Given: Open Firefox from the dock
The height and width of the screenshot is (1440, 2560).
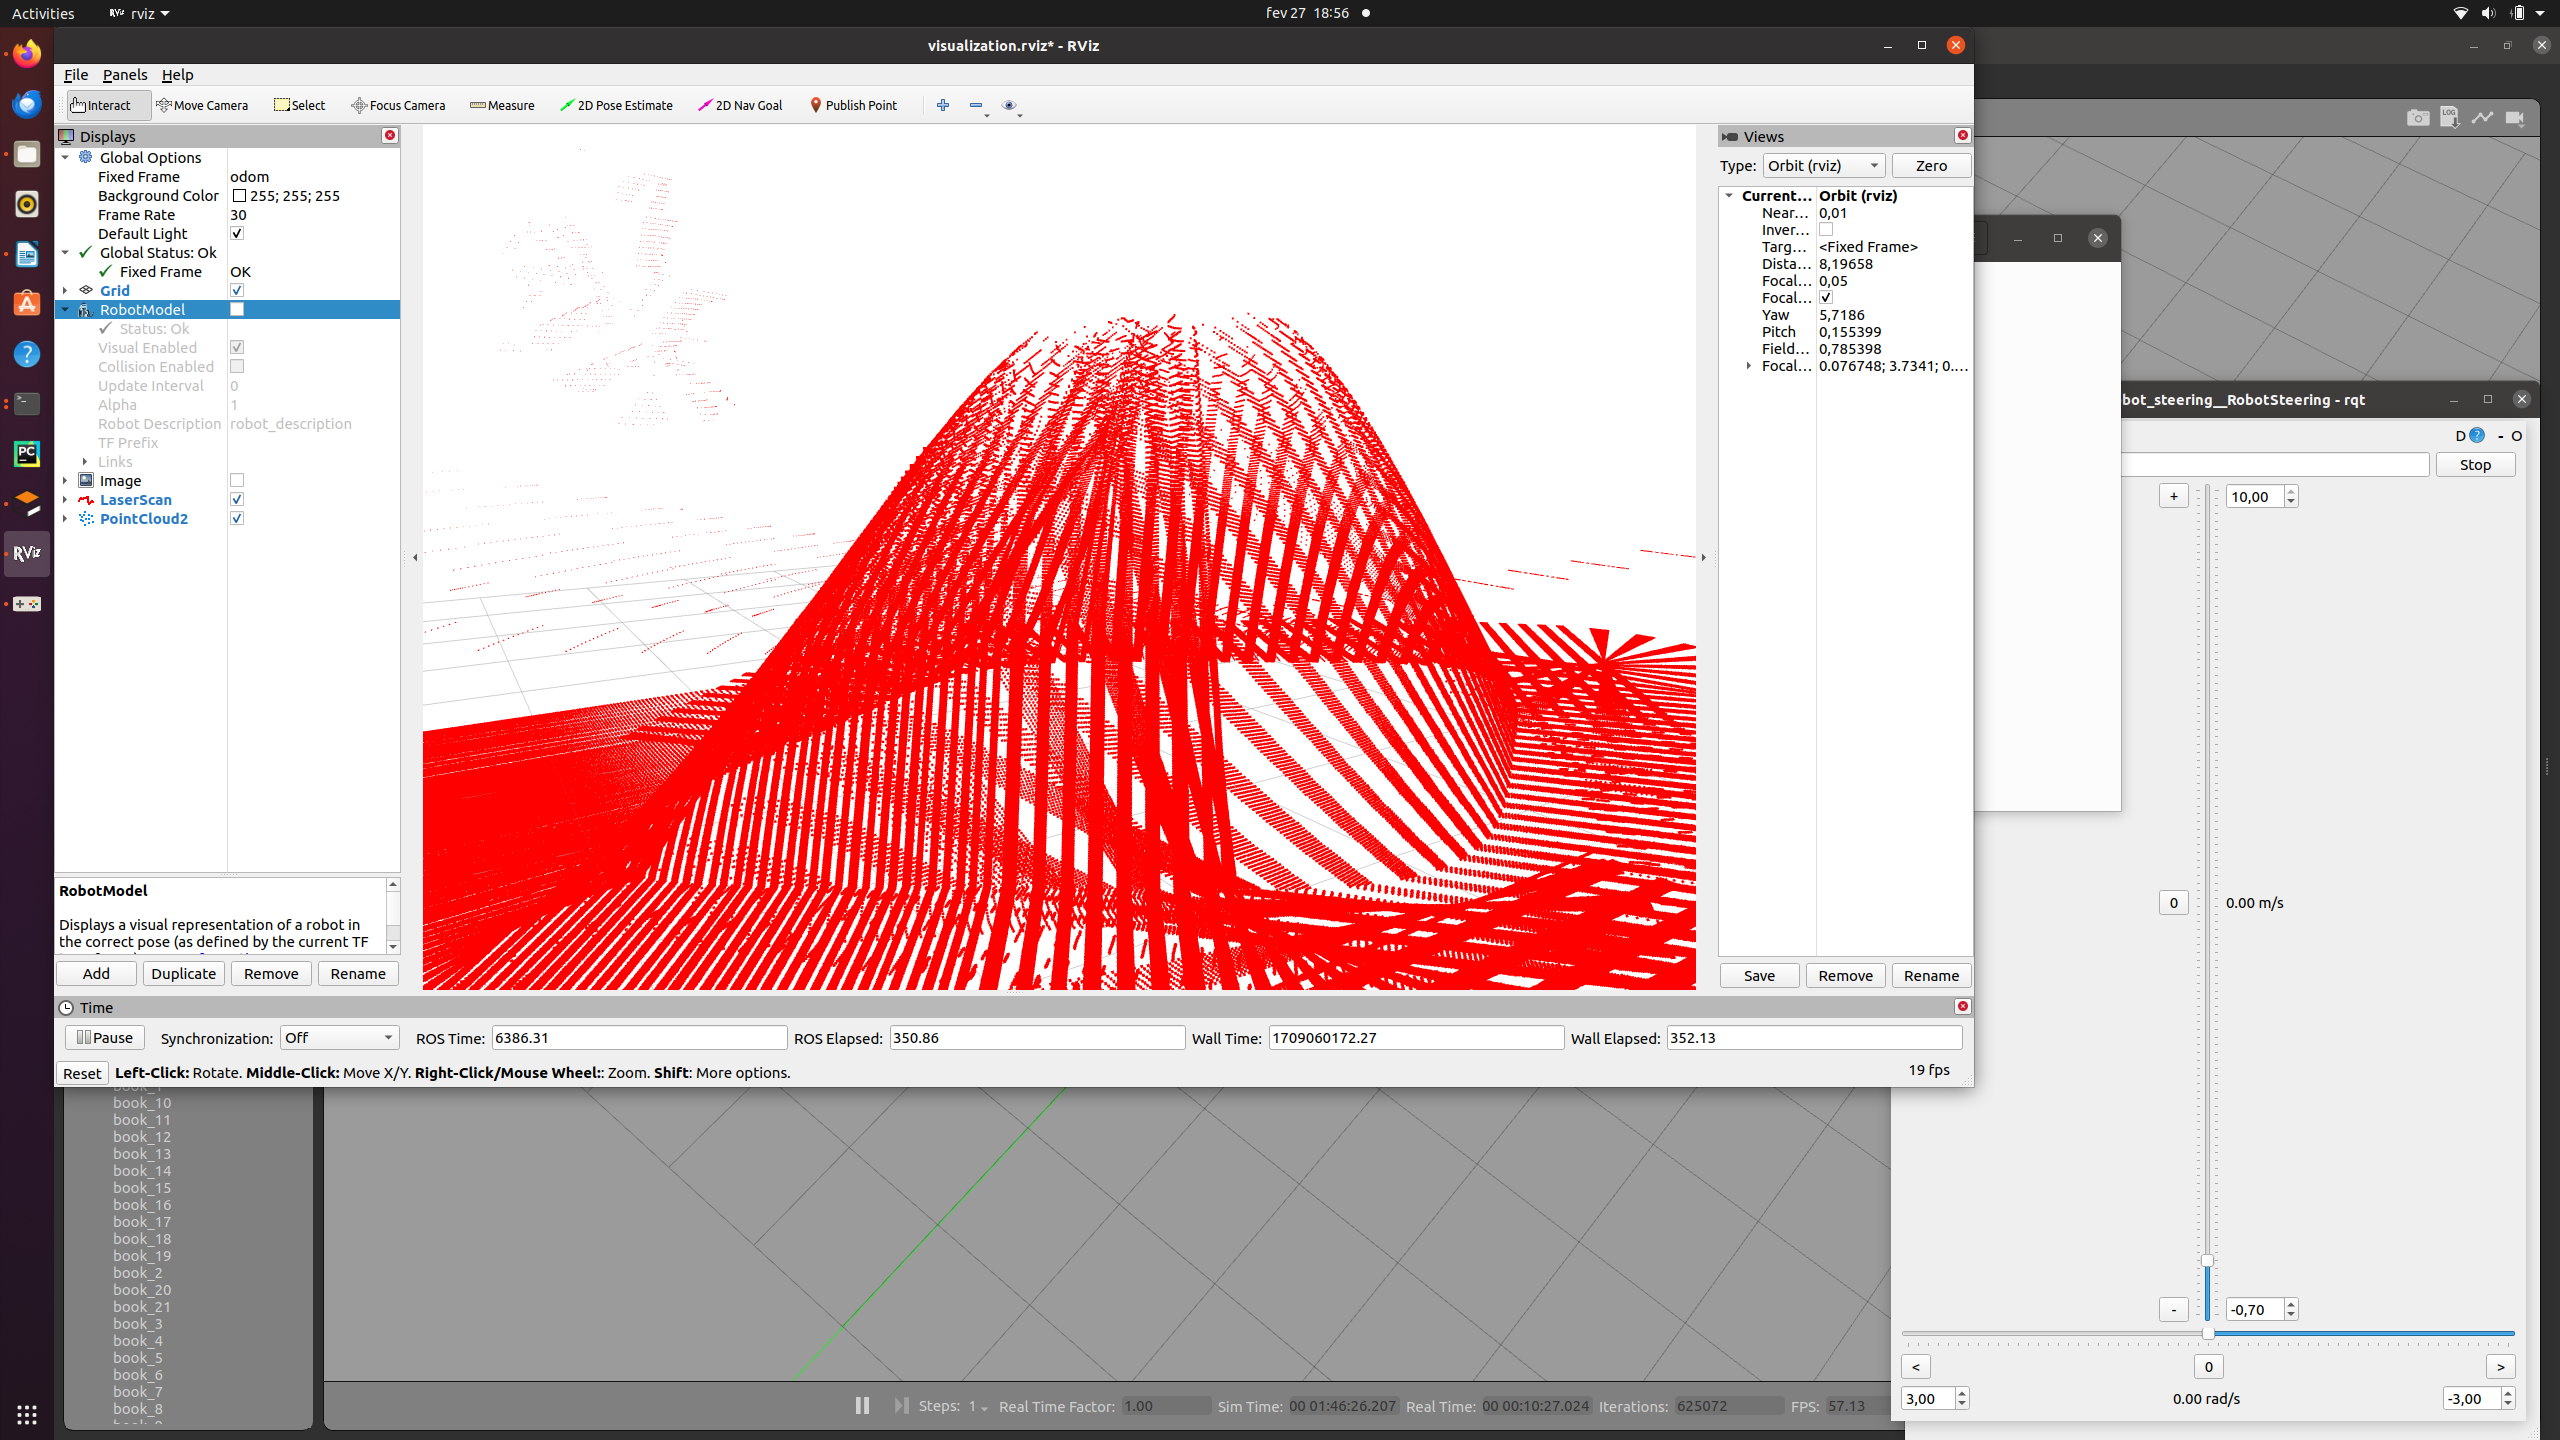Looking at the screenshot, I should [27, 54].
